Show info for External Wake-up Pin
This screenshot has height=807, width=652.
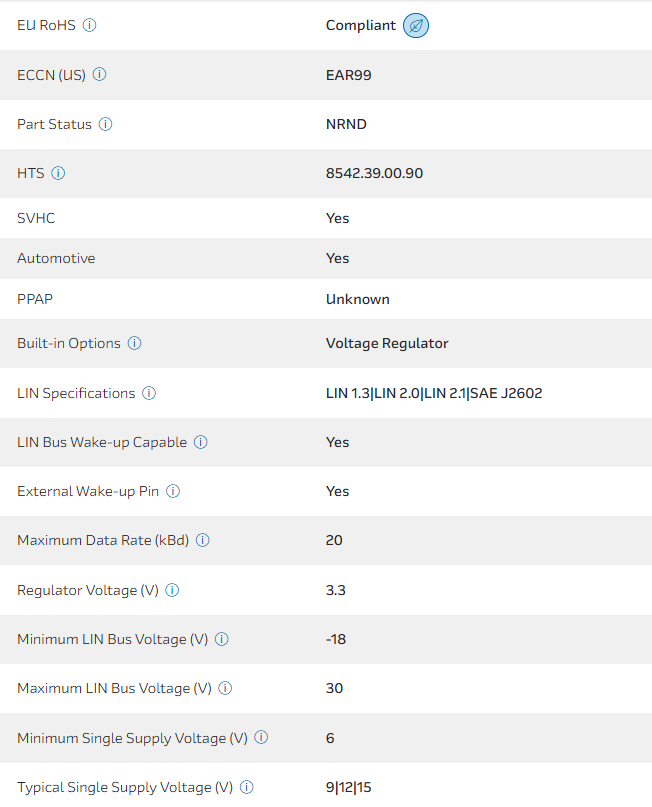pos(174,492)
